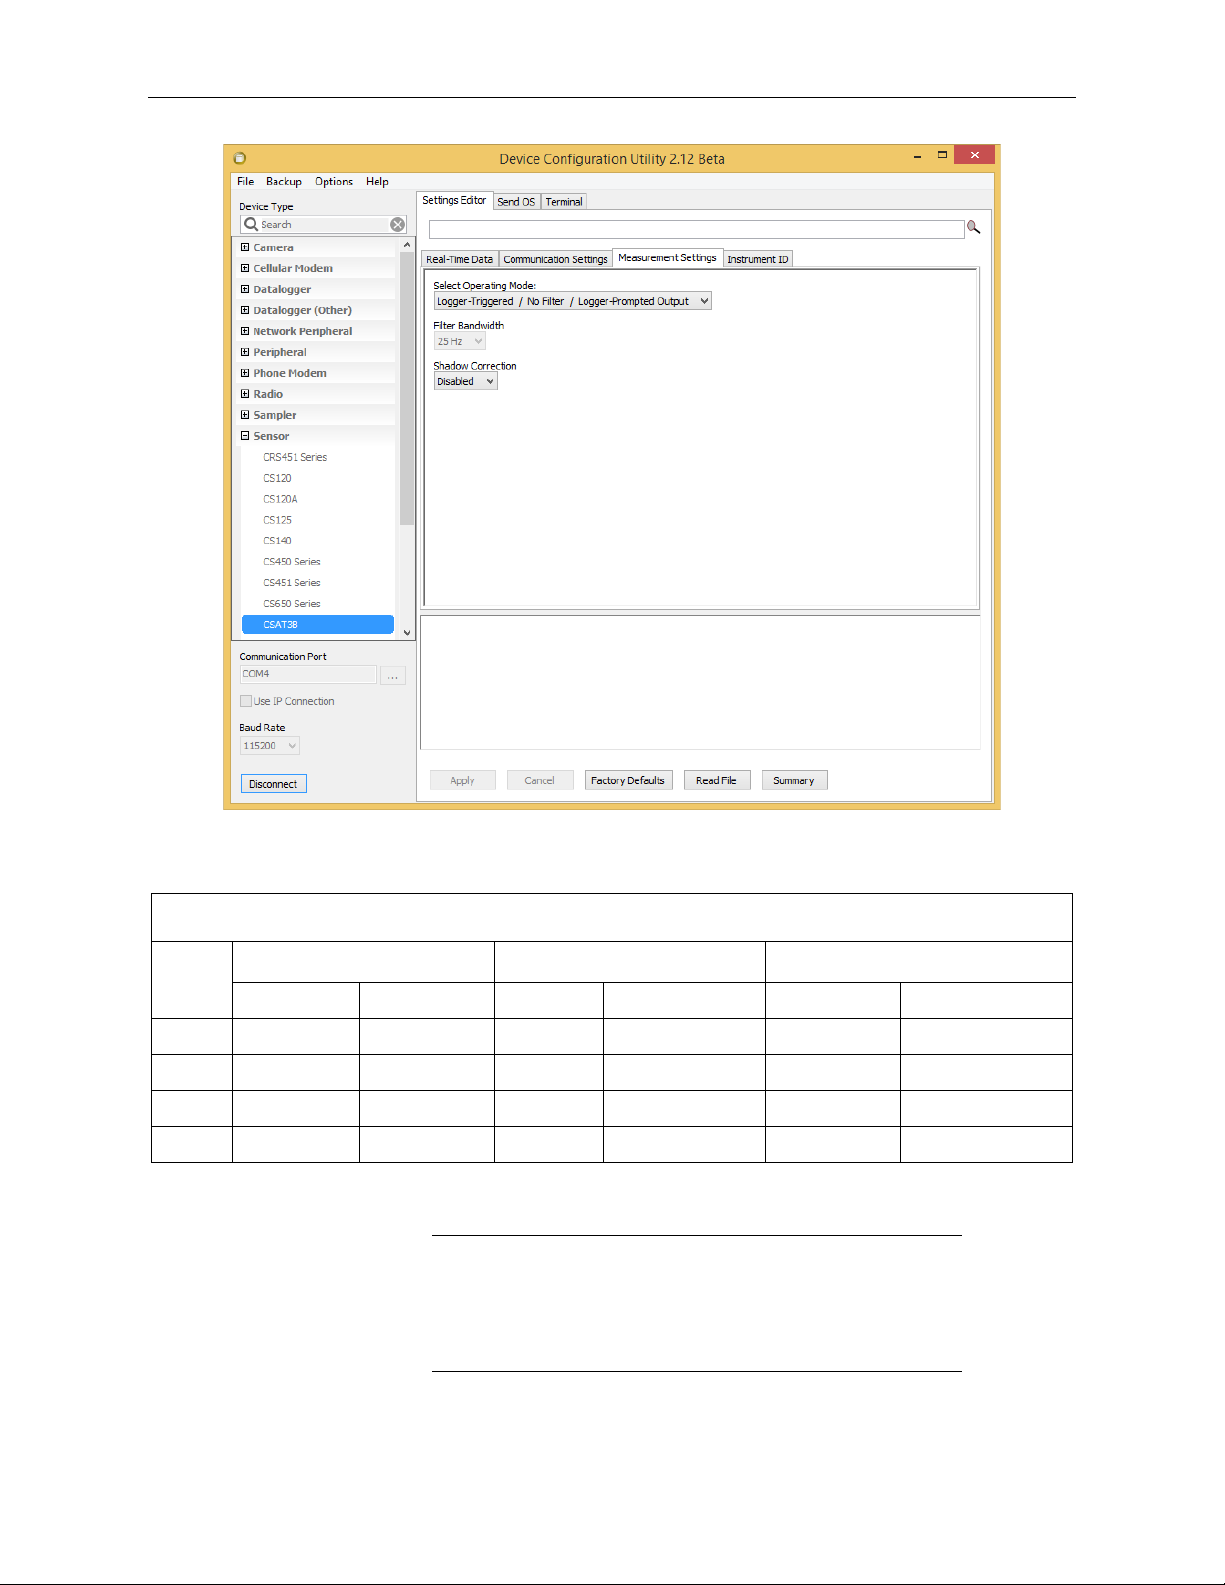1225x1585 pixels.
Task: Collapse the Sensor category
Action: [245, 436]
